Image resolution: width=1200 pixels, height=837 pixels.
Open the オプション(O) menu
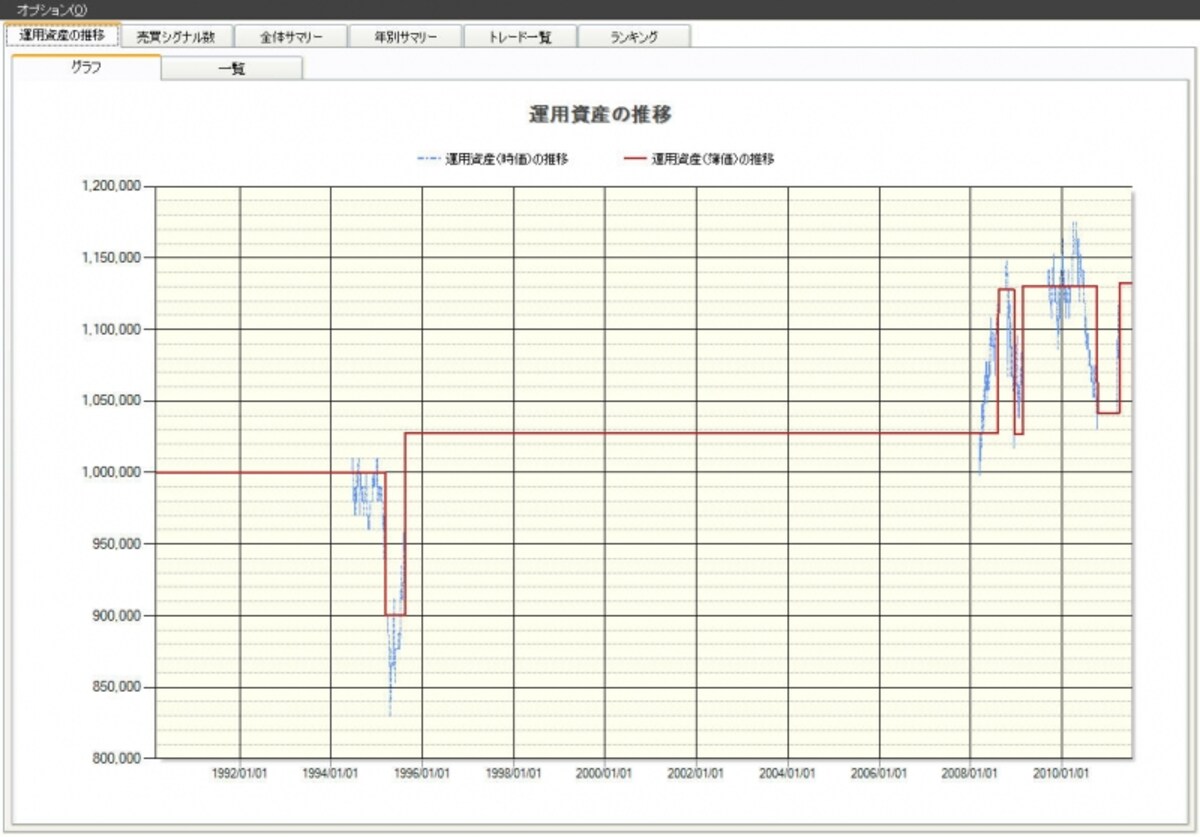[x=52, y=9]
